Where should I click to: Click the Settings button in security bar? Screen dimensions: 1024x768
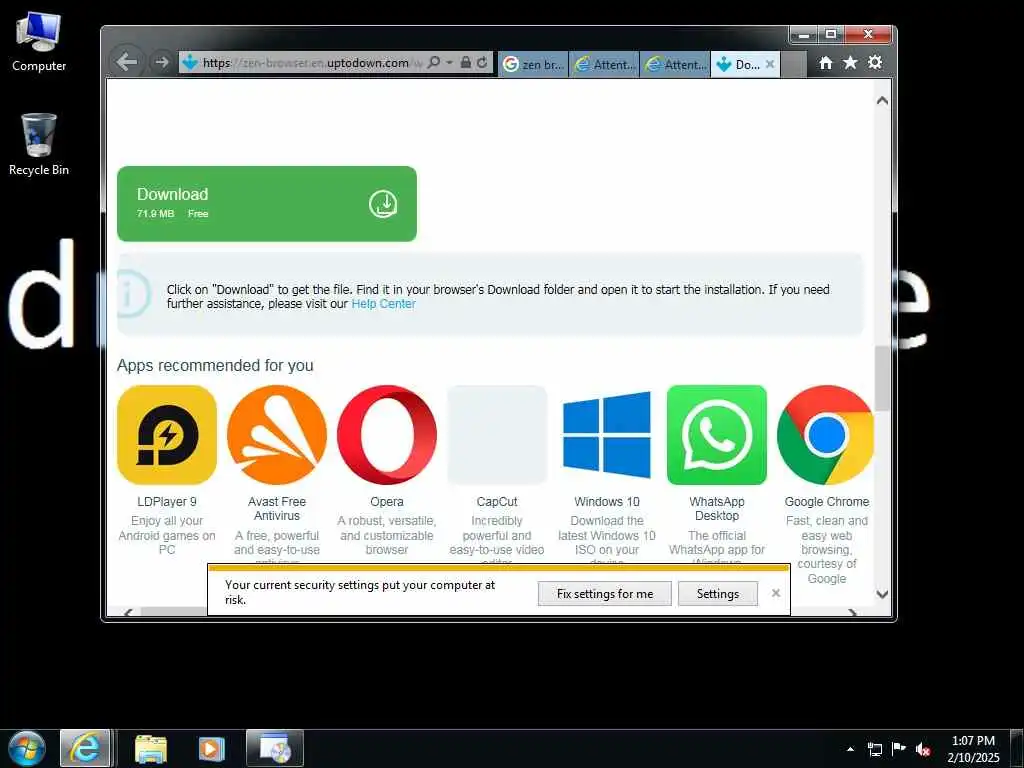pos(718,594)
